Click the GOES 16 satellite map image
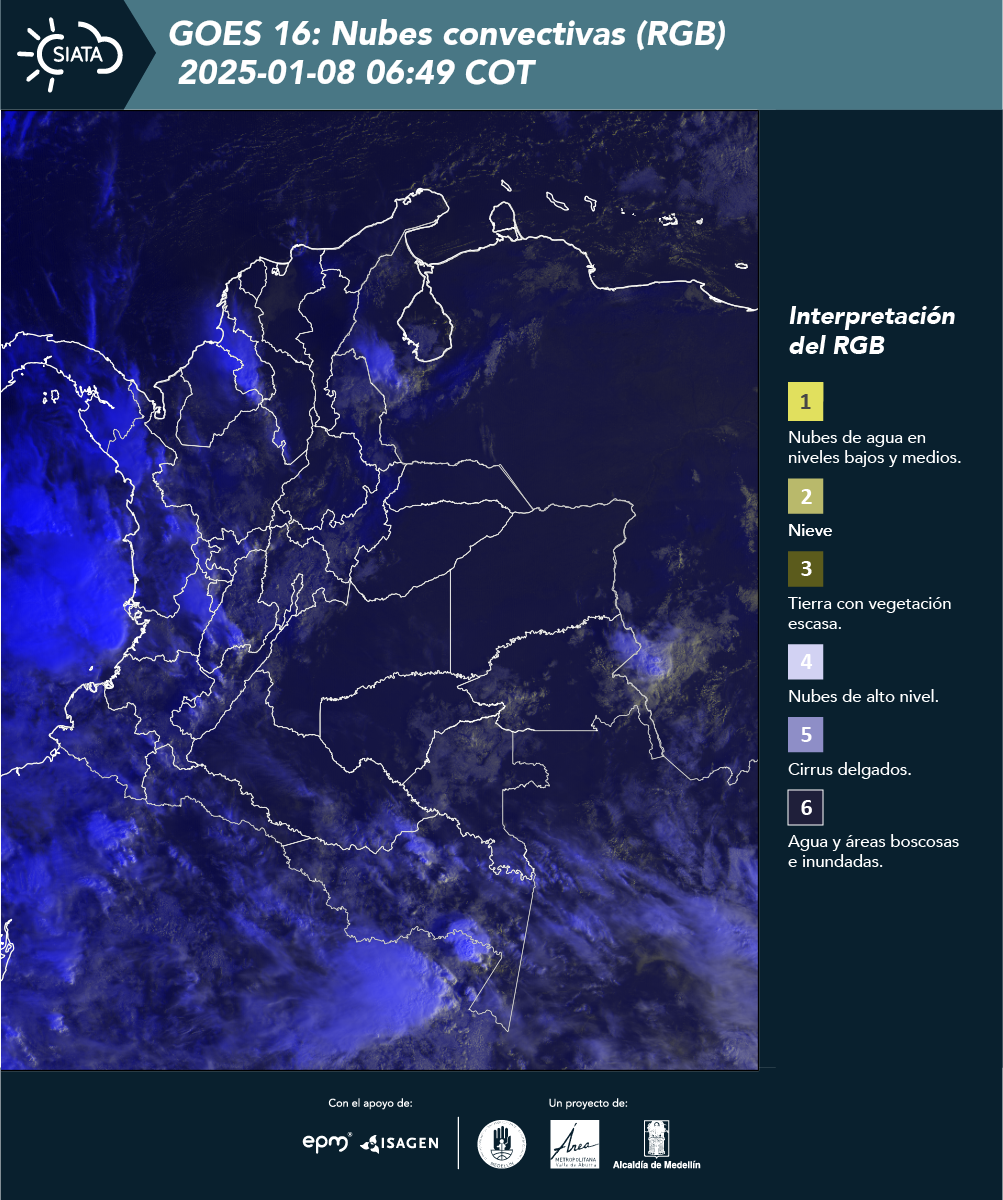This screenshot has height=1200, width=1003. click(380, 590)
